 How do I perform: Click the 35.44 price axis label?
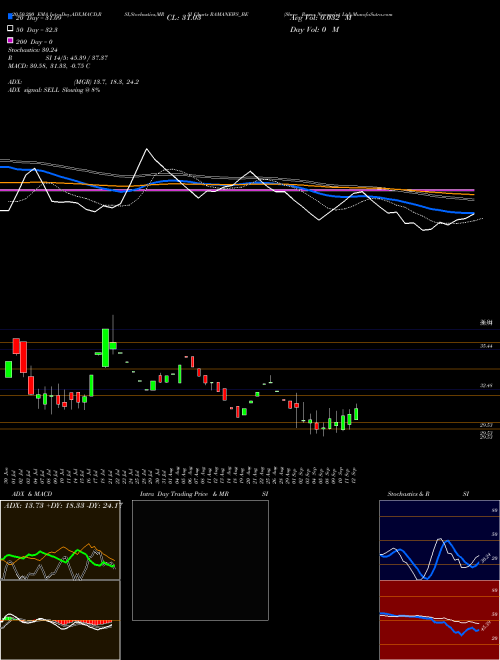[486, 346]
